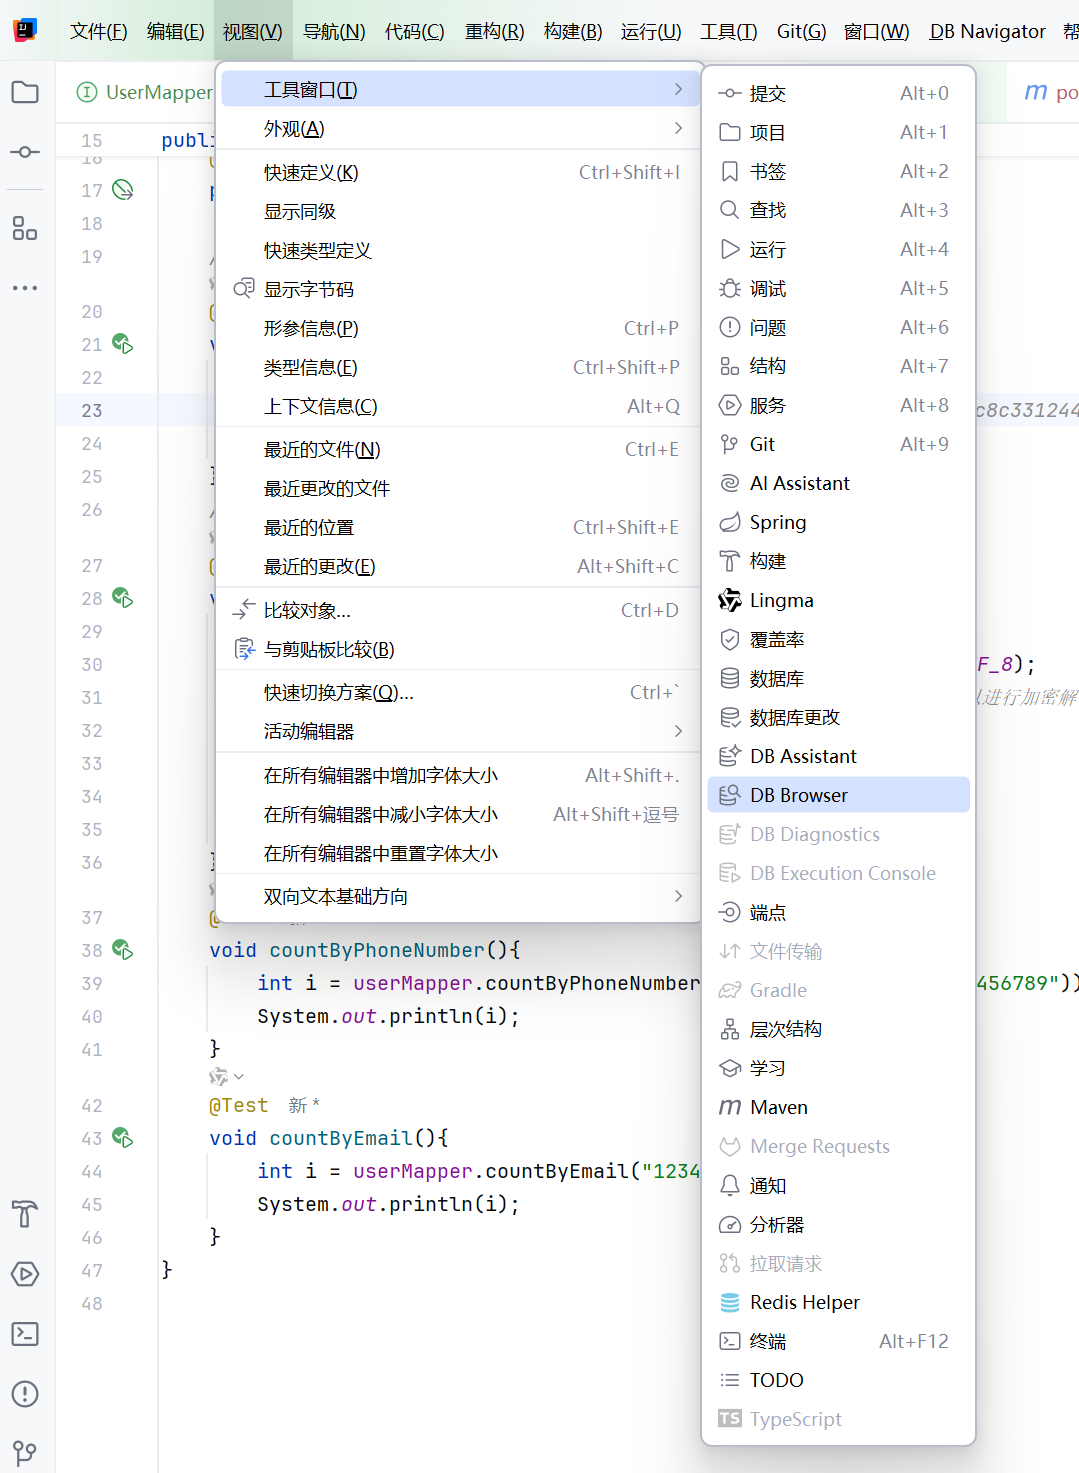Open the 端点 tool window entry
Image resolution: width=1079 pixels, height=1473 pixels.
tap(838, 912)
